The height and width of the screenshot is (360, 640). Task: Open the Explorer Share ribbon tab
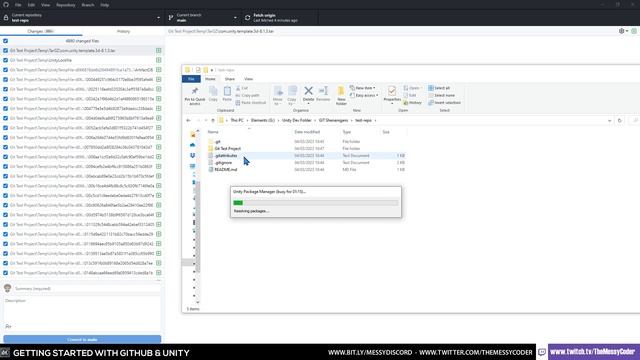pyautogui.click(x=230, y=79)
